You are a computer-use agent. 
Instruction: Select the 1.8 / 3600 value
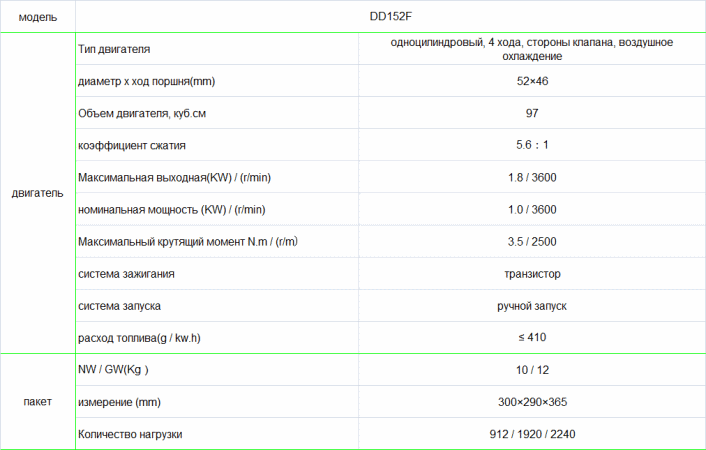[532, 177]
